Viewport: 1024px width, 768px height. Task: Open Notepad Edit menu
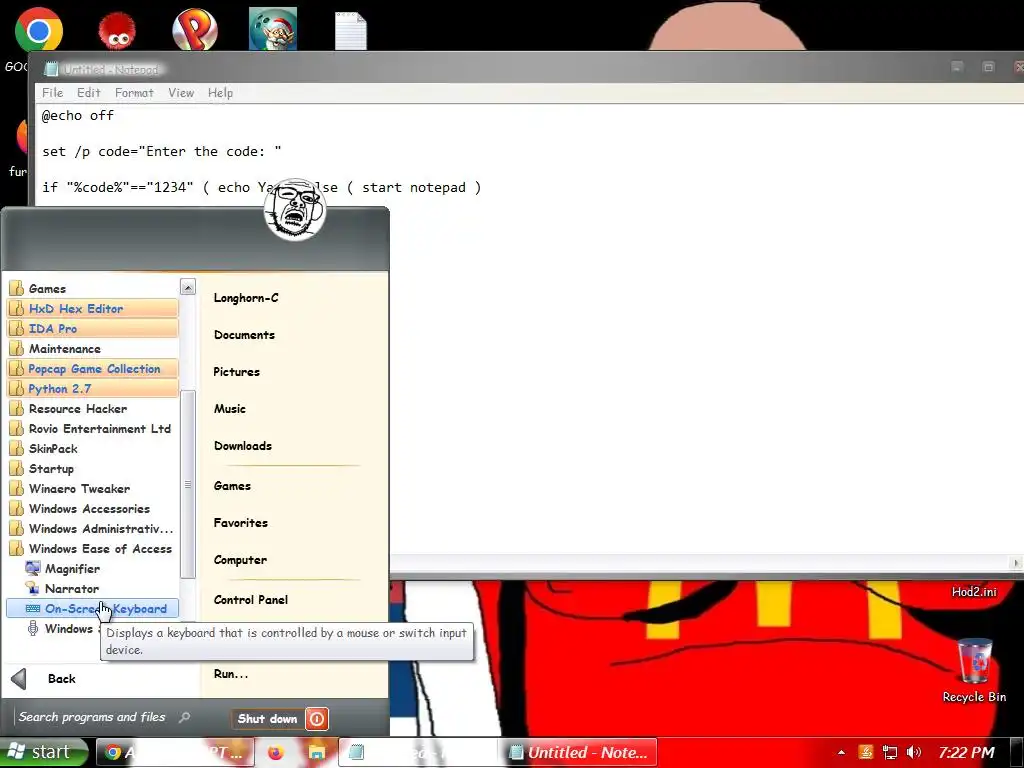(x=89, y=93)
